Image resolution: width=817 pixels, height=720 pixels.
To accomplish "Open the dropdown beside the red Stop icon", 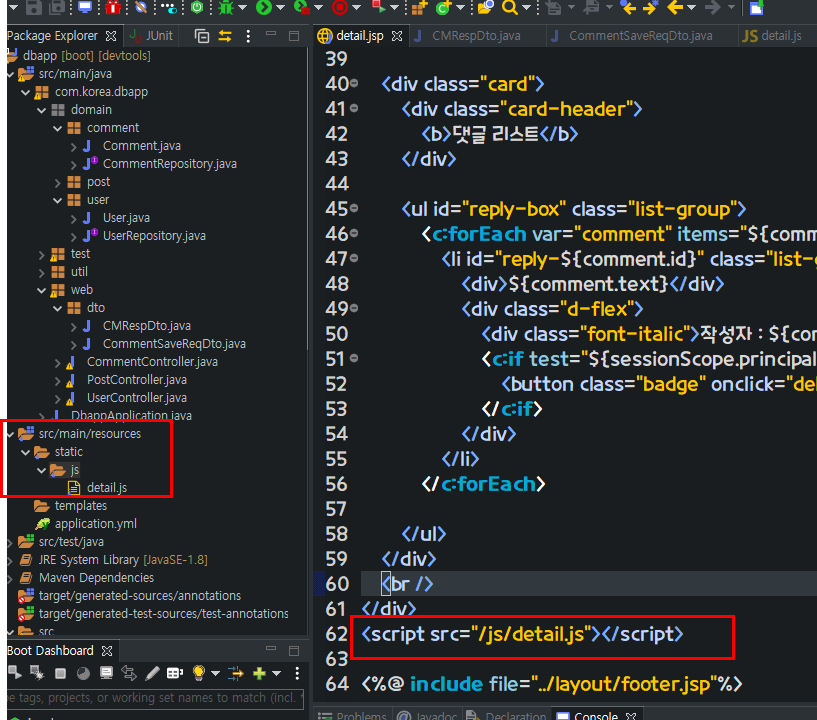I will (357, 8).
